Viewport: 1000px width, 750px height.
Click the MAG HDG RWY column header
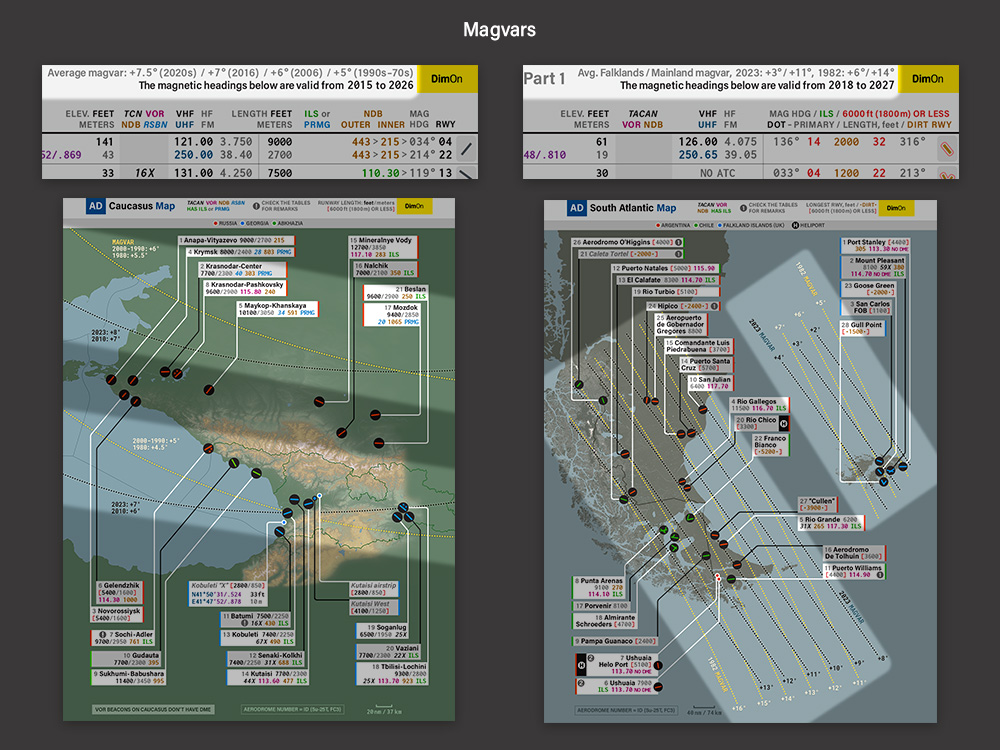point(432,119)
